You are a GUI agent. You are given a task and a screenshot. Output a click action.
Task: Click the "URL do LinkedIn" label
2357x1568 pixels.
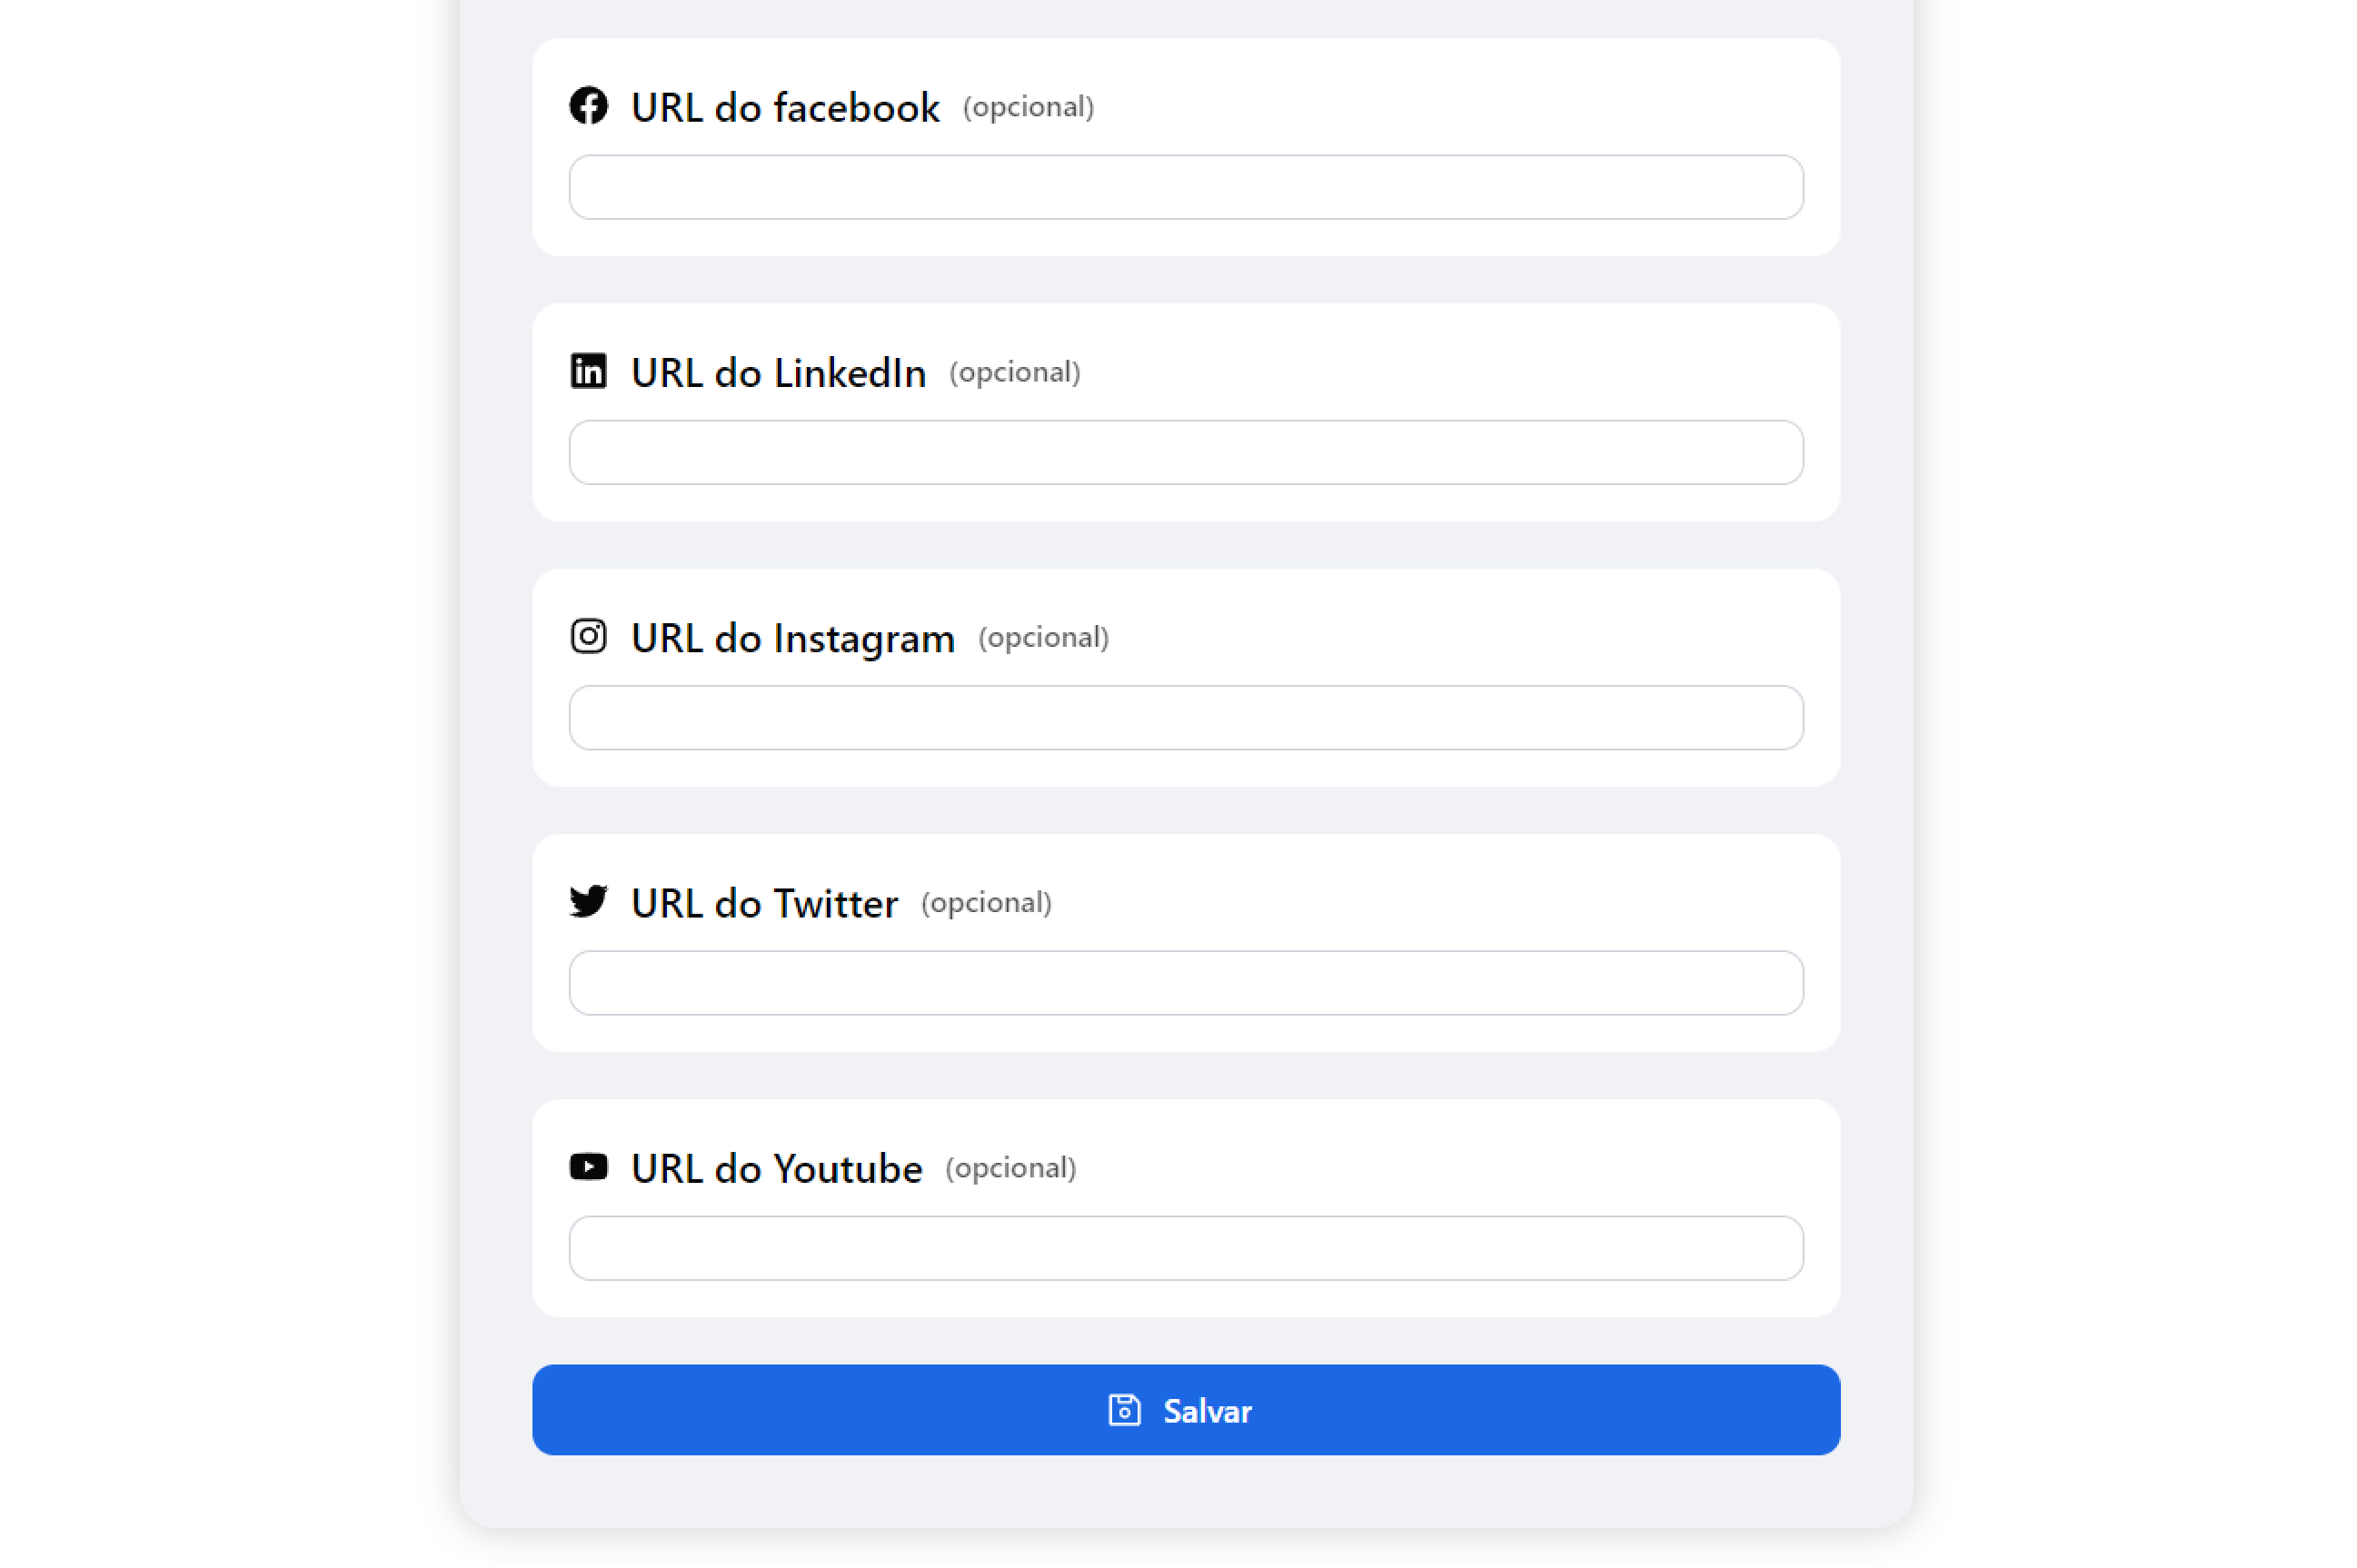(x=778, y=373)
